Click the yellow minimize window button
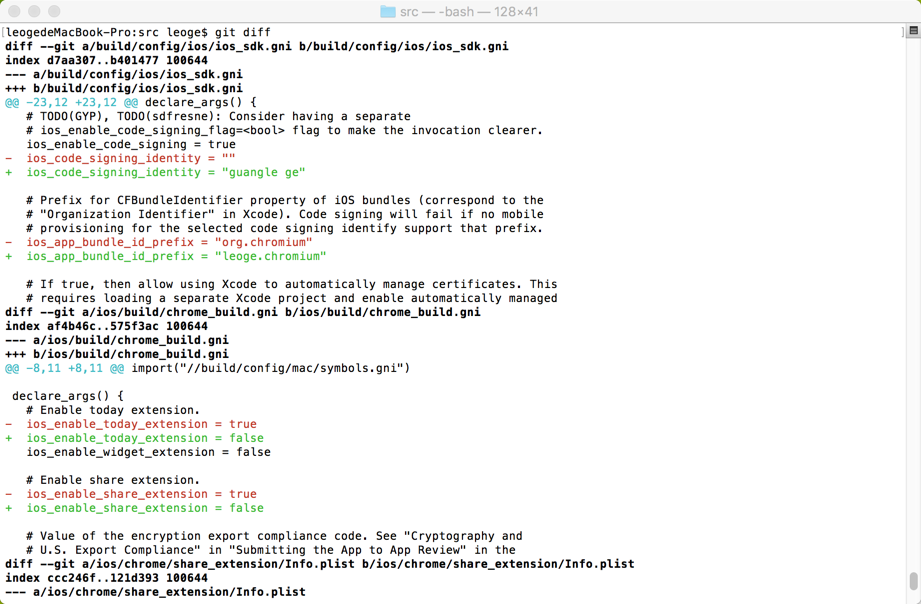The width and height of the screenshot is (921, 604). 34,11
